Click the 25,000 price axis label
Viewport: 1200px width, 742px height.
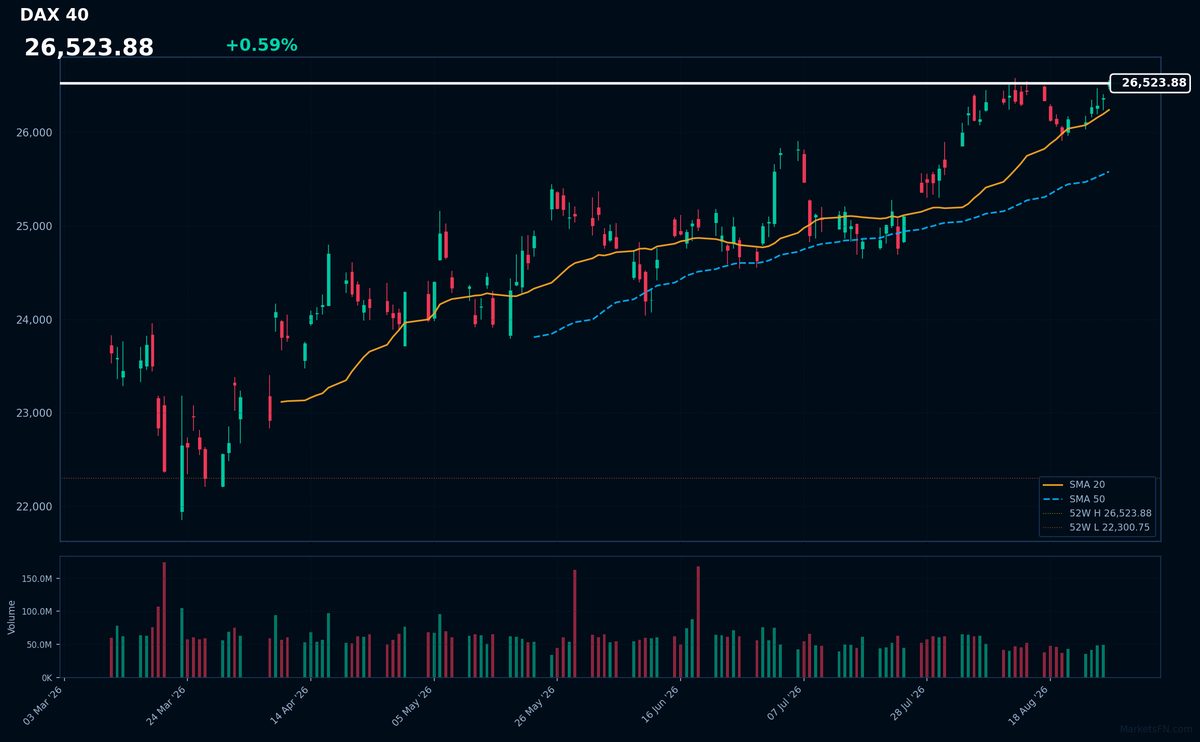(35, 226)
